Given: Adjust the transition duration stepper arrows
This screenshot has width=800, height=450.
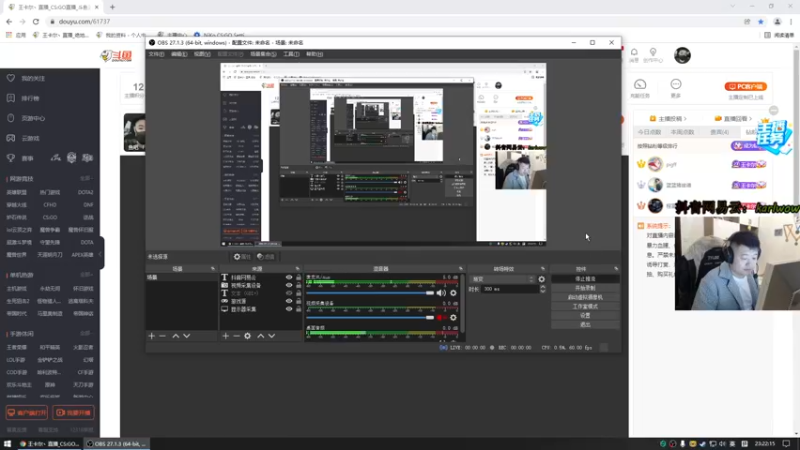Looking at the screenshot, I should 542,289.
